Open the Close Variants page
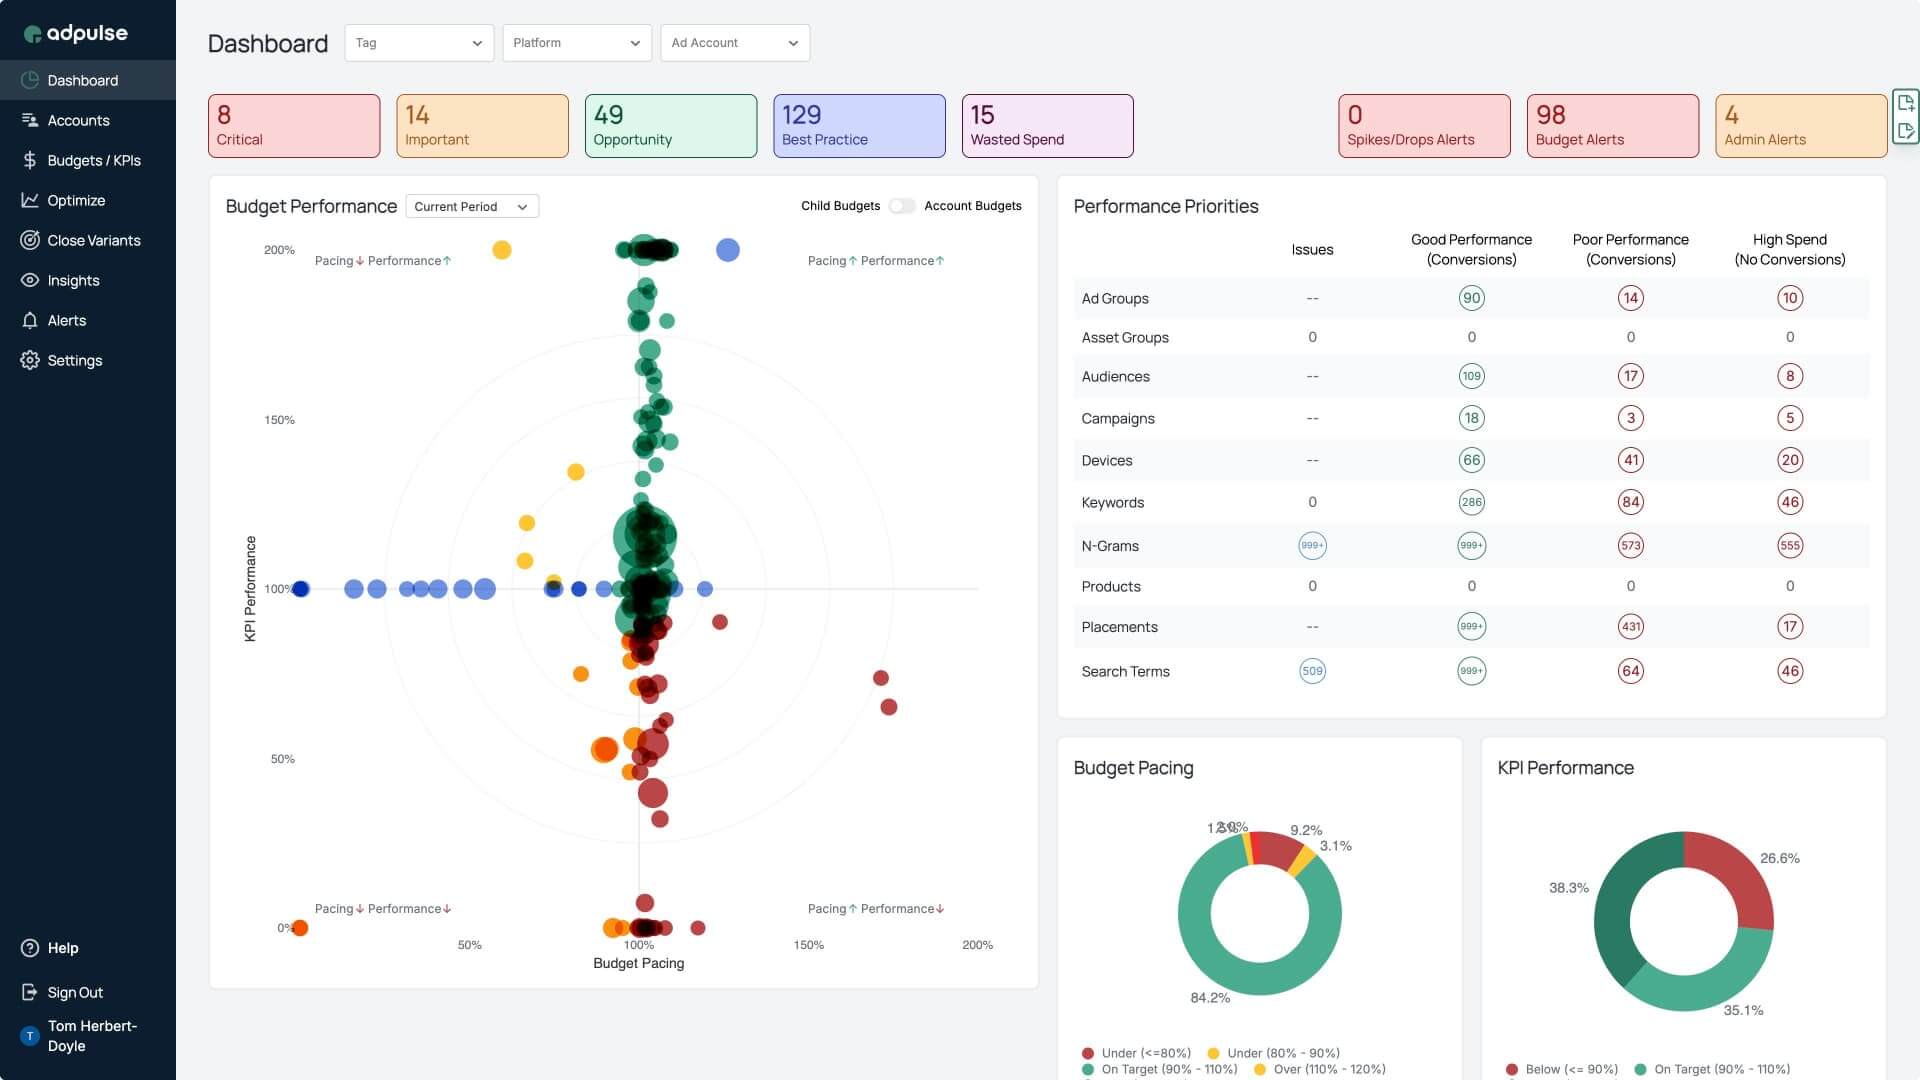 (95, 240)
